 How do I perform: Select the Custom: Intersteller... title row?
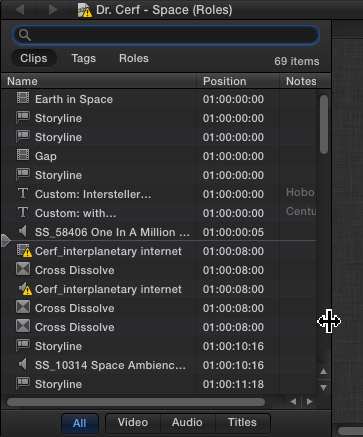pyautogui.click(x=159, y=194)
